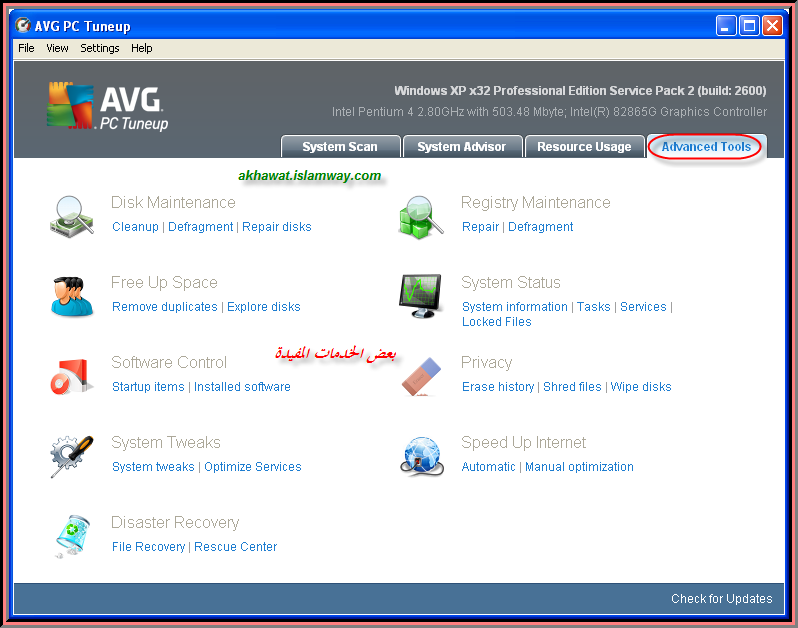Launch Explore disks tool
This screenshot has width=798, height=628.
pos(264,307)
